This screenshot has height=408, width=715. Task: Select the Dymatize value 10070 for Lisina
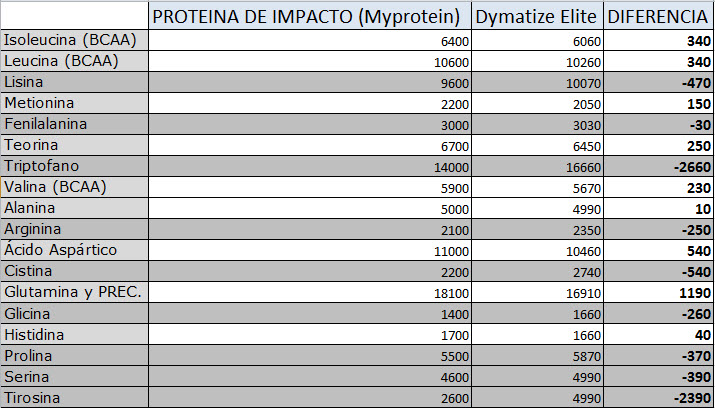point(581,83)
